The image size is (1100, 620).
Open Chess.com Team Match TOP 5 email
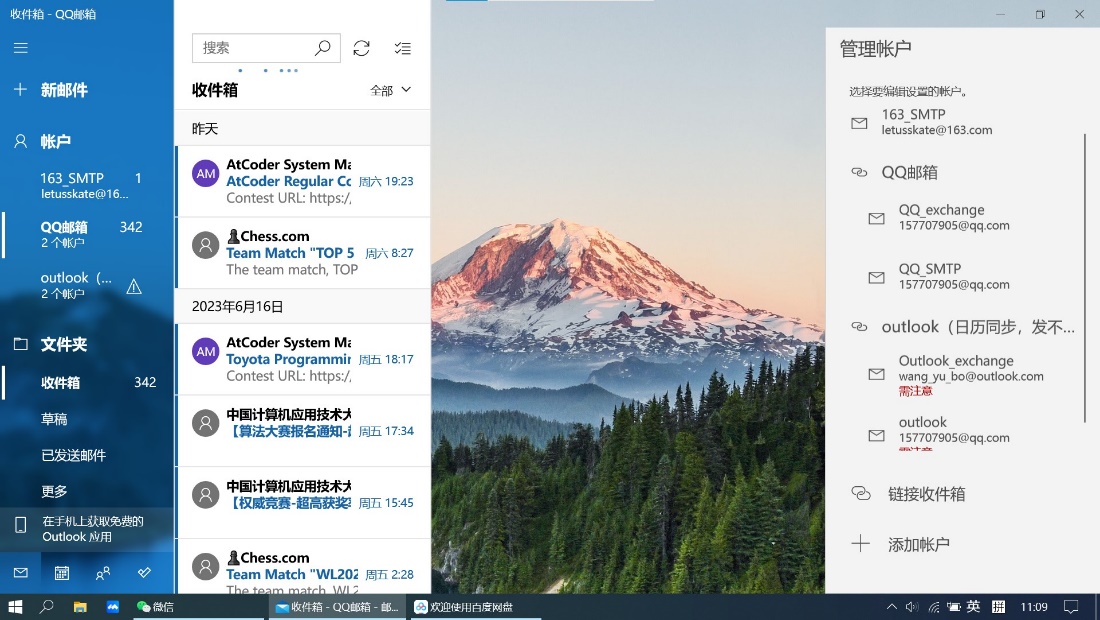(x=302, y=252)
